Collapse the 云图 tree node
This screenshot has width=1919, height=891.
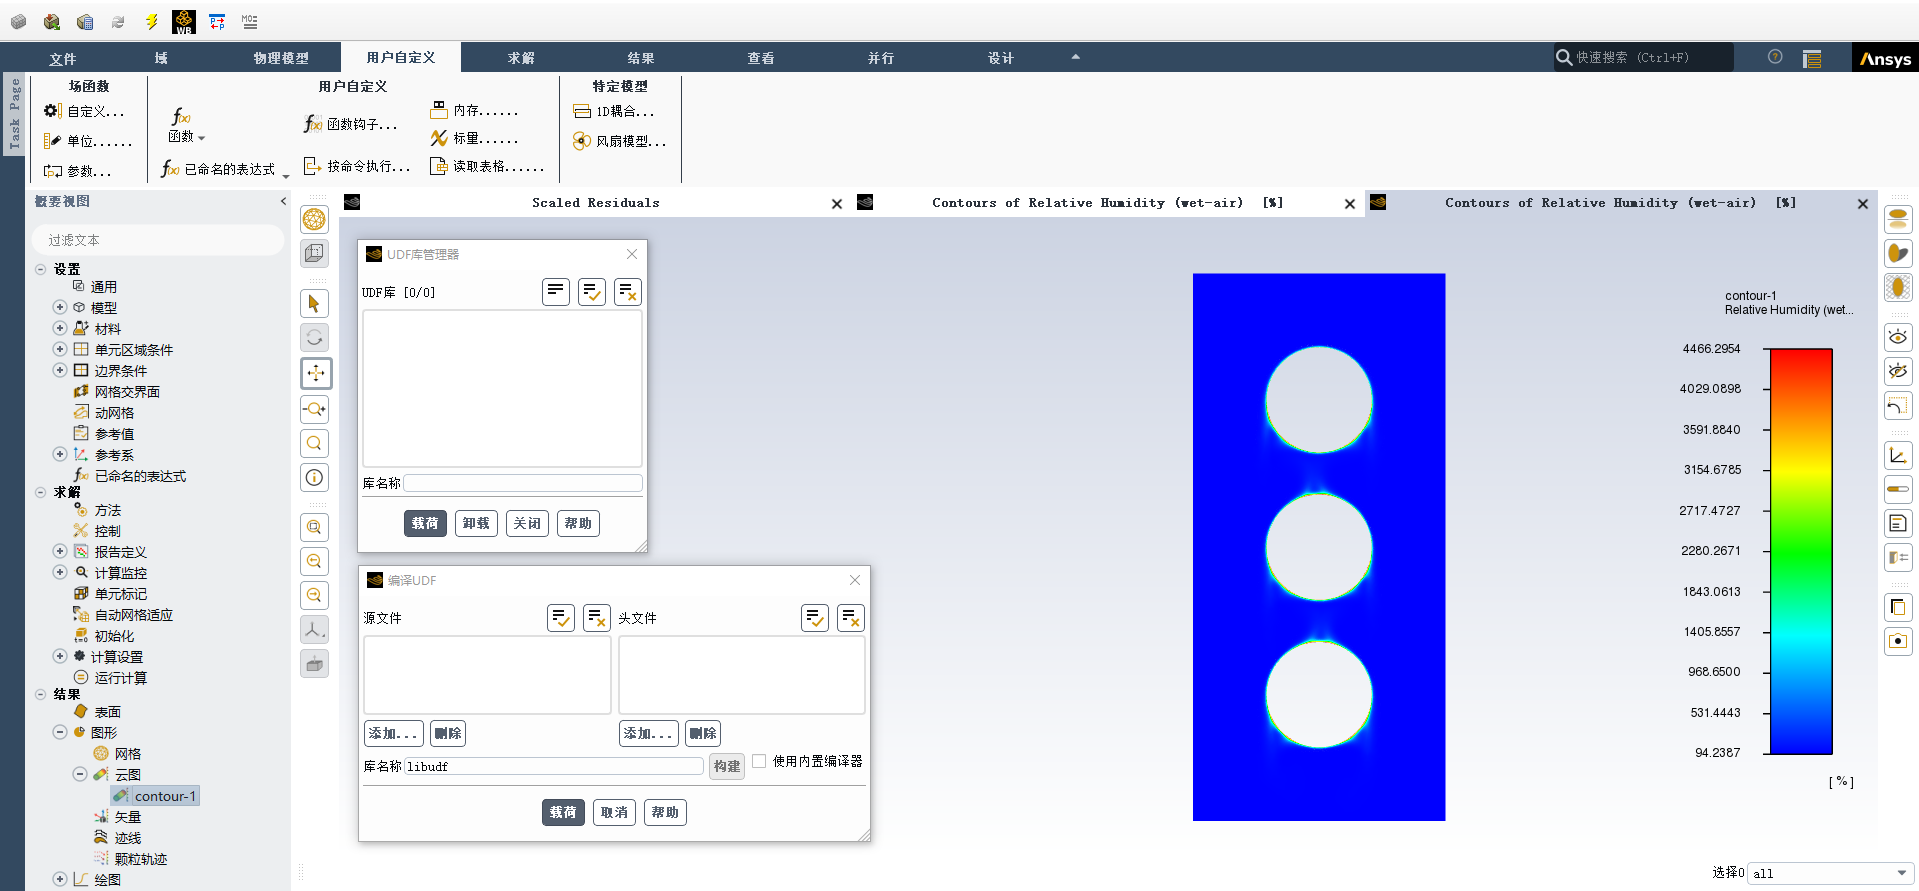pos(80,774)
